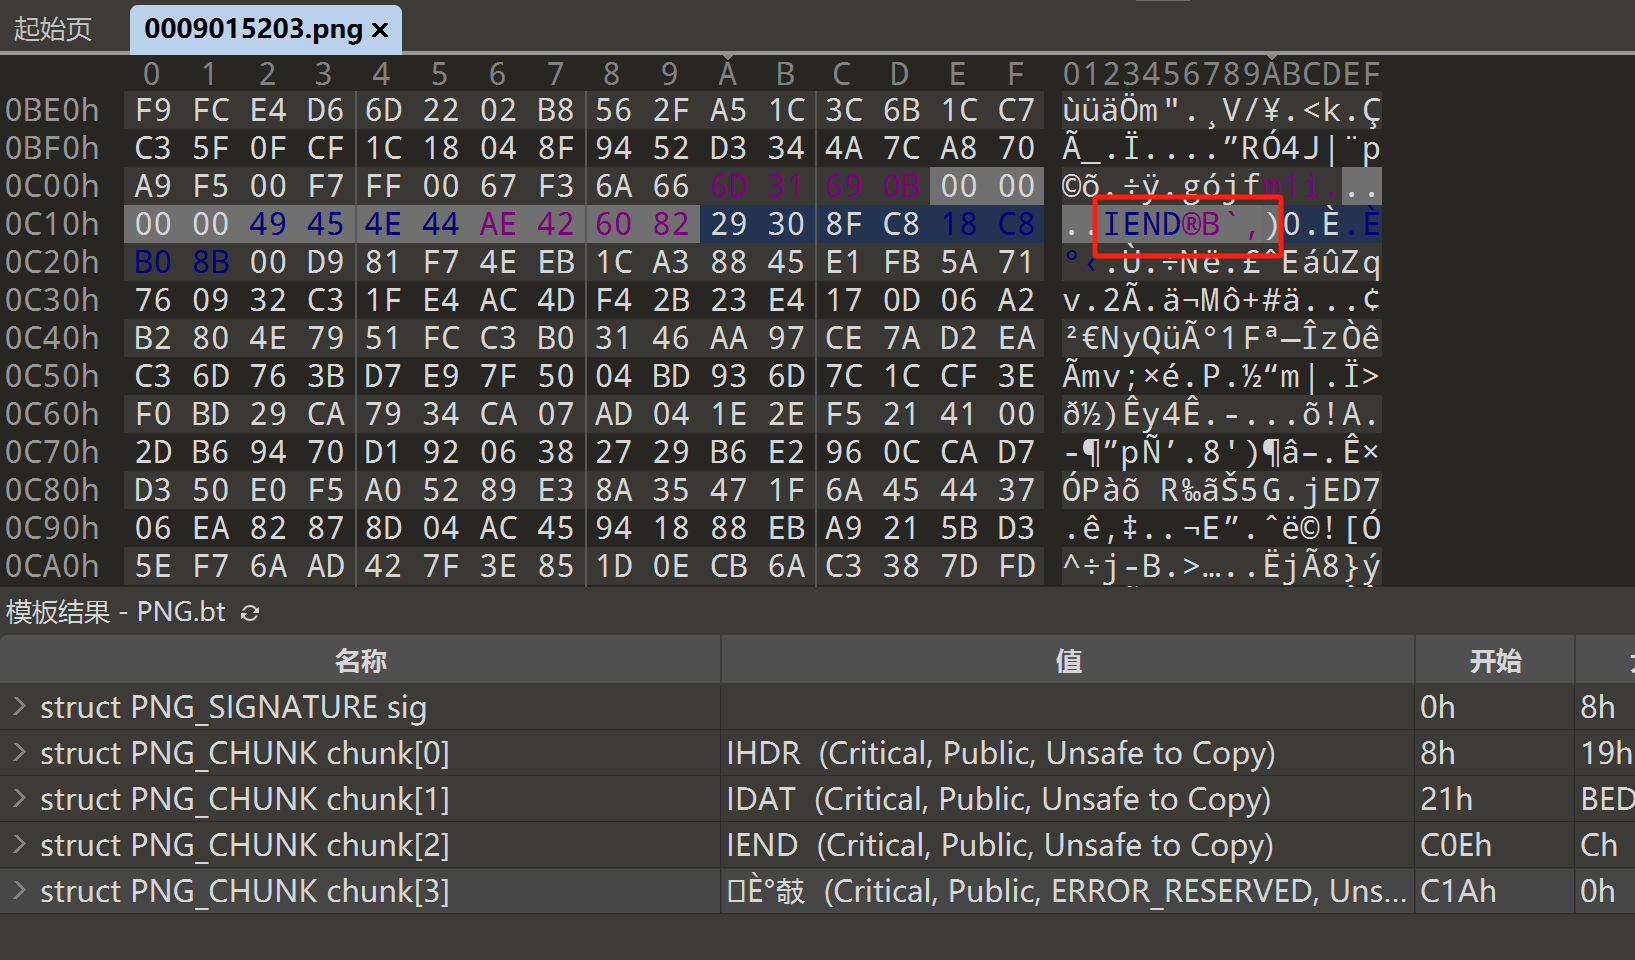The image size is (1635, 960).
Task: Click the ERROR_RESERVED chunk value cell
Action: tap(1067, 891)
